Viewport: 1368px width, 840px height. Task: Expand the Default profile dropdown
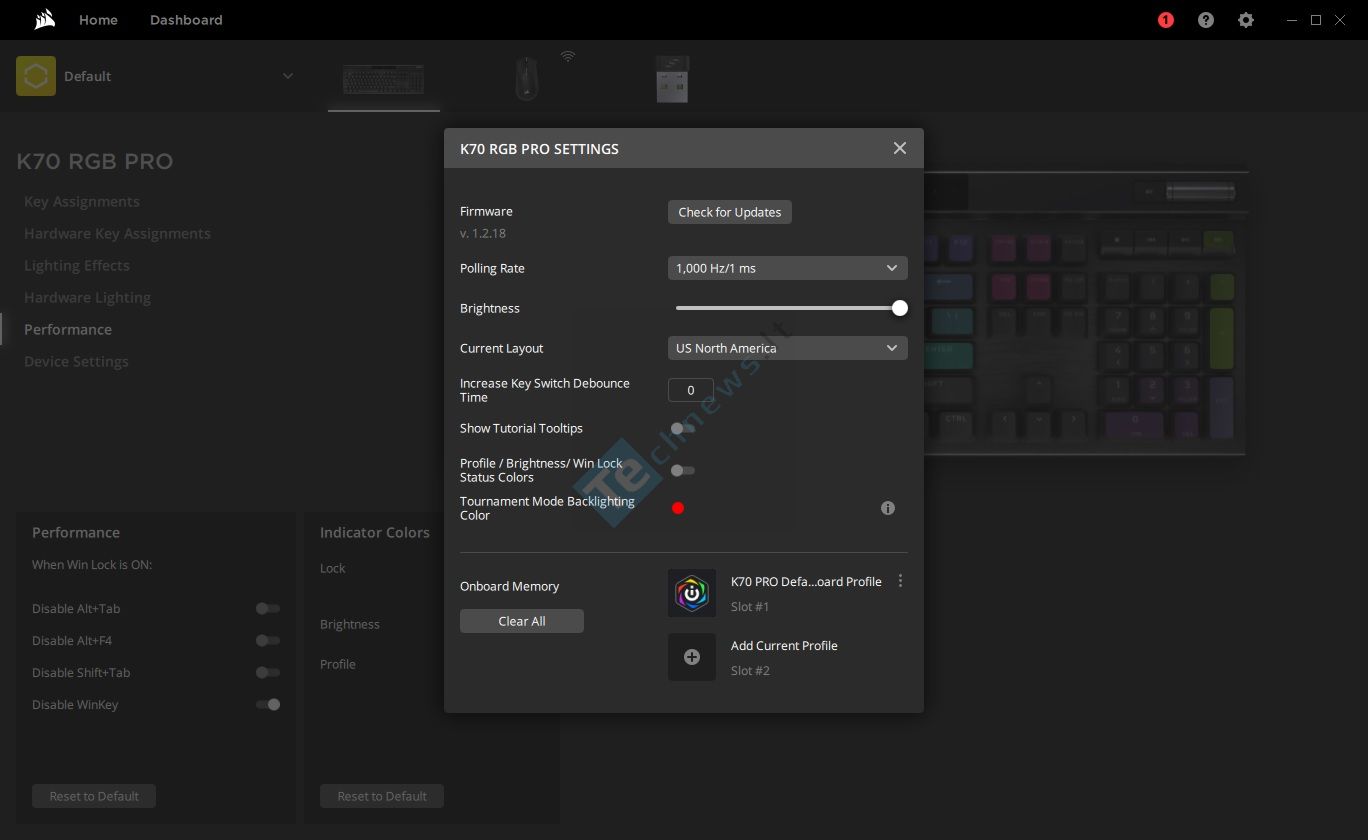(288, 76)
